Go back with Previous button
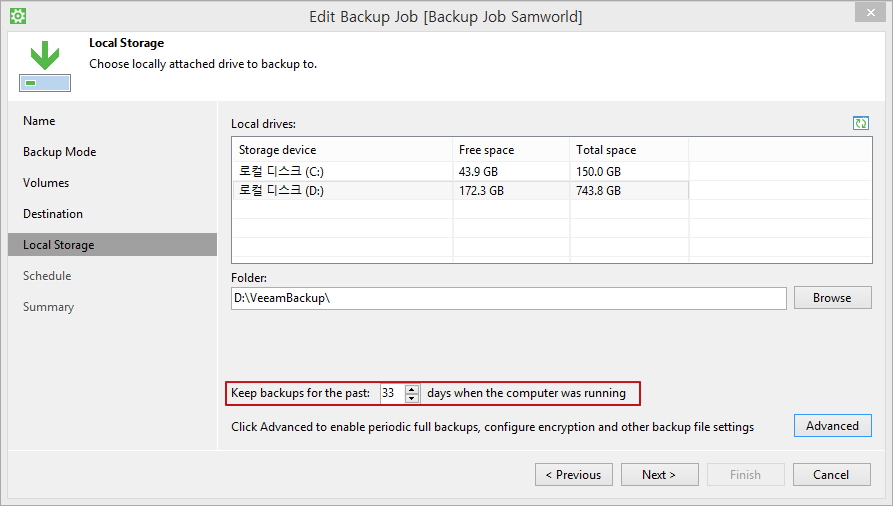The height and width of the screenshot is (506, 893). [x=574, y=475]
